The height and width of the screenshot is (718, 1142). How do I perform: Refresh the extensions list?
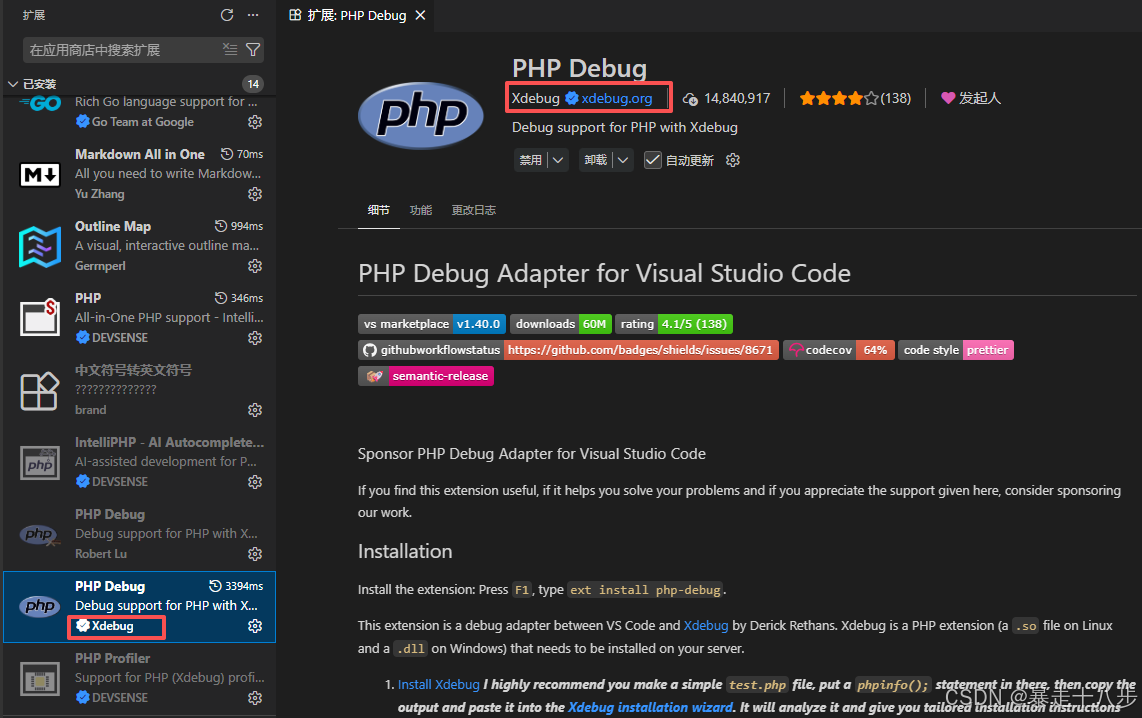pyautogui.click(x=227, y=15)
